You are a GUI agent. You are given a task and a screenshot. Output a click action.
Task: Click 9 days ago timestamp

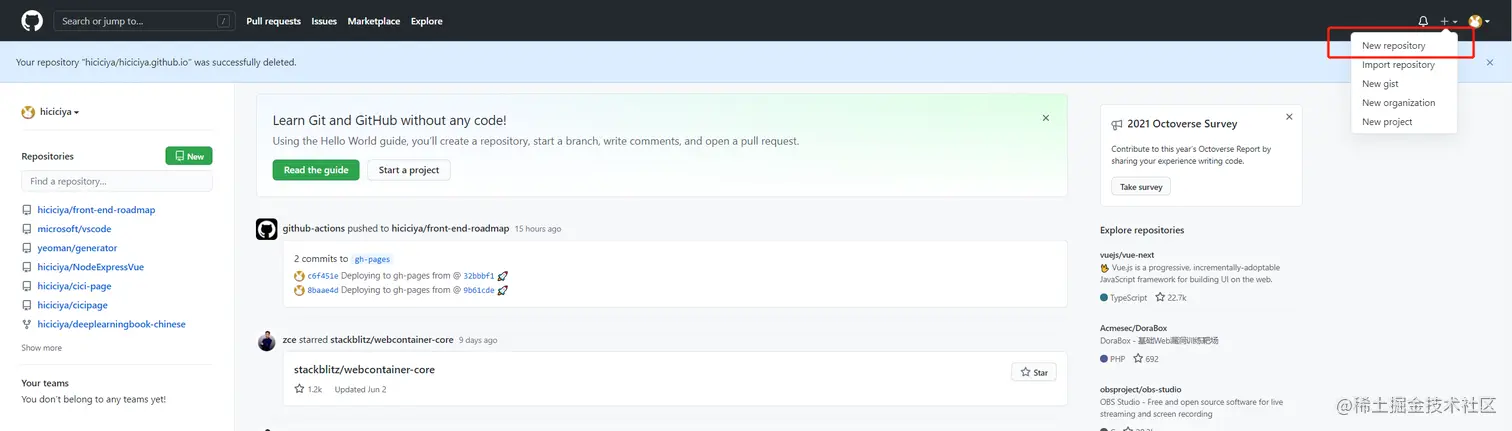[478, 340]
